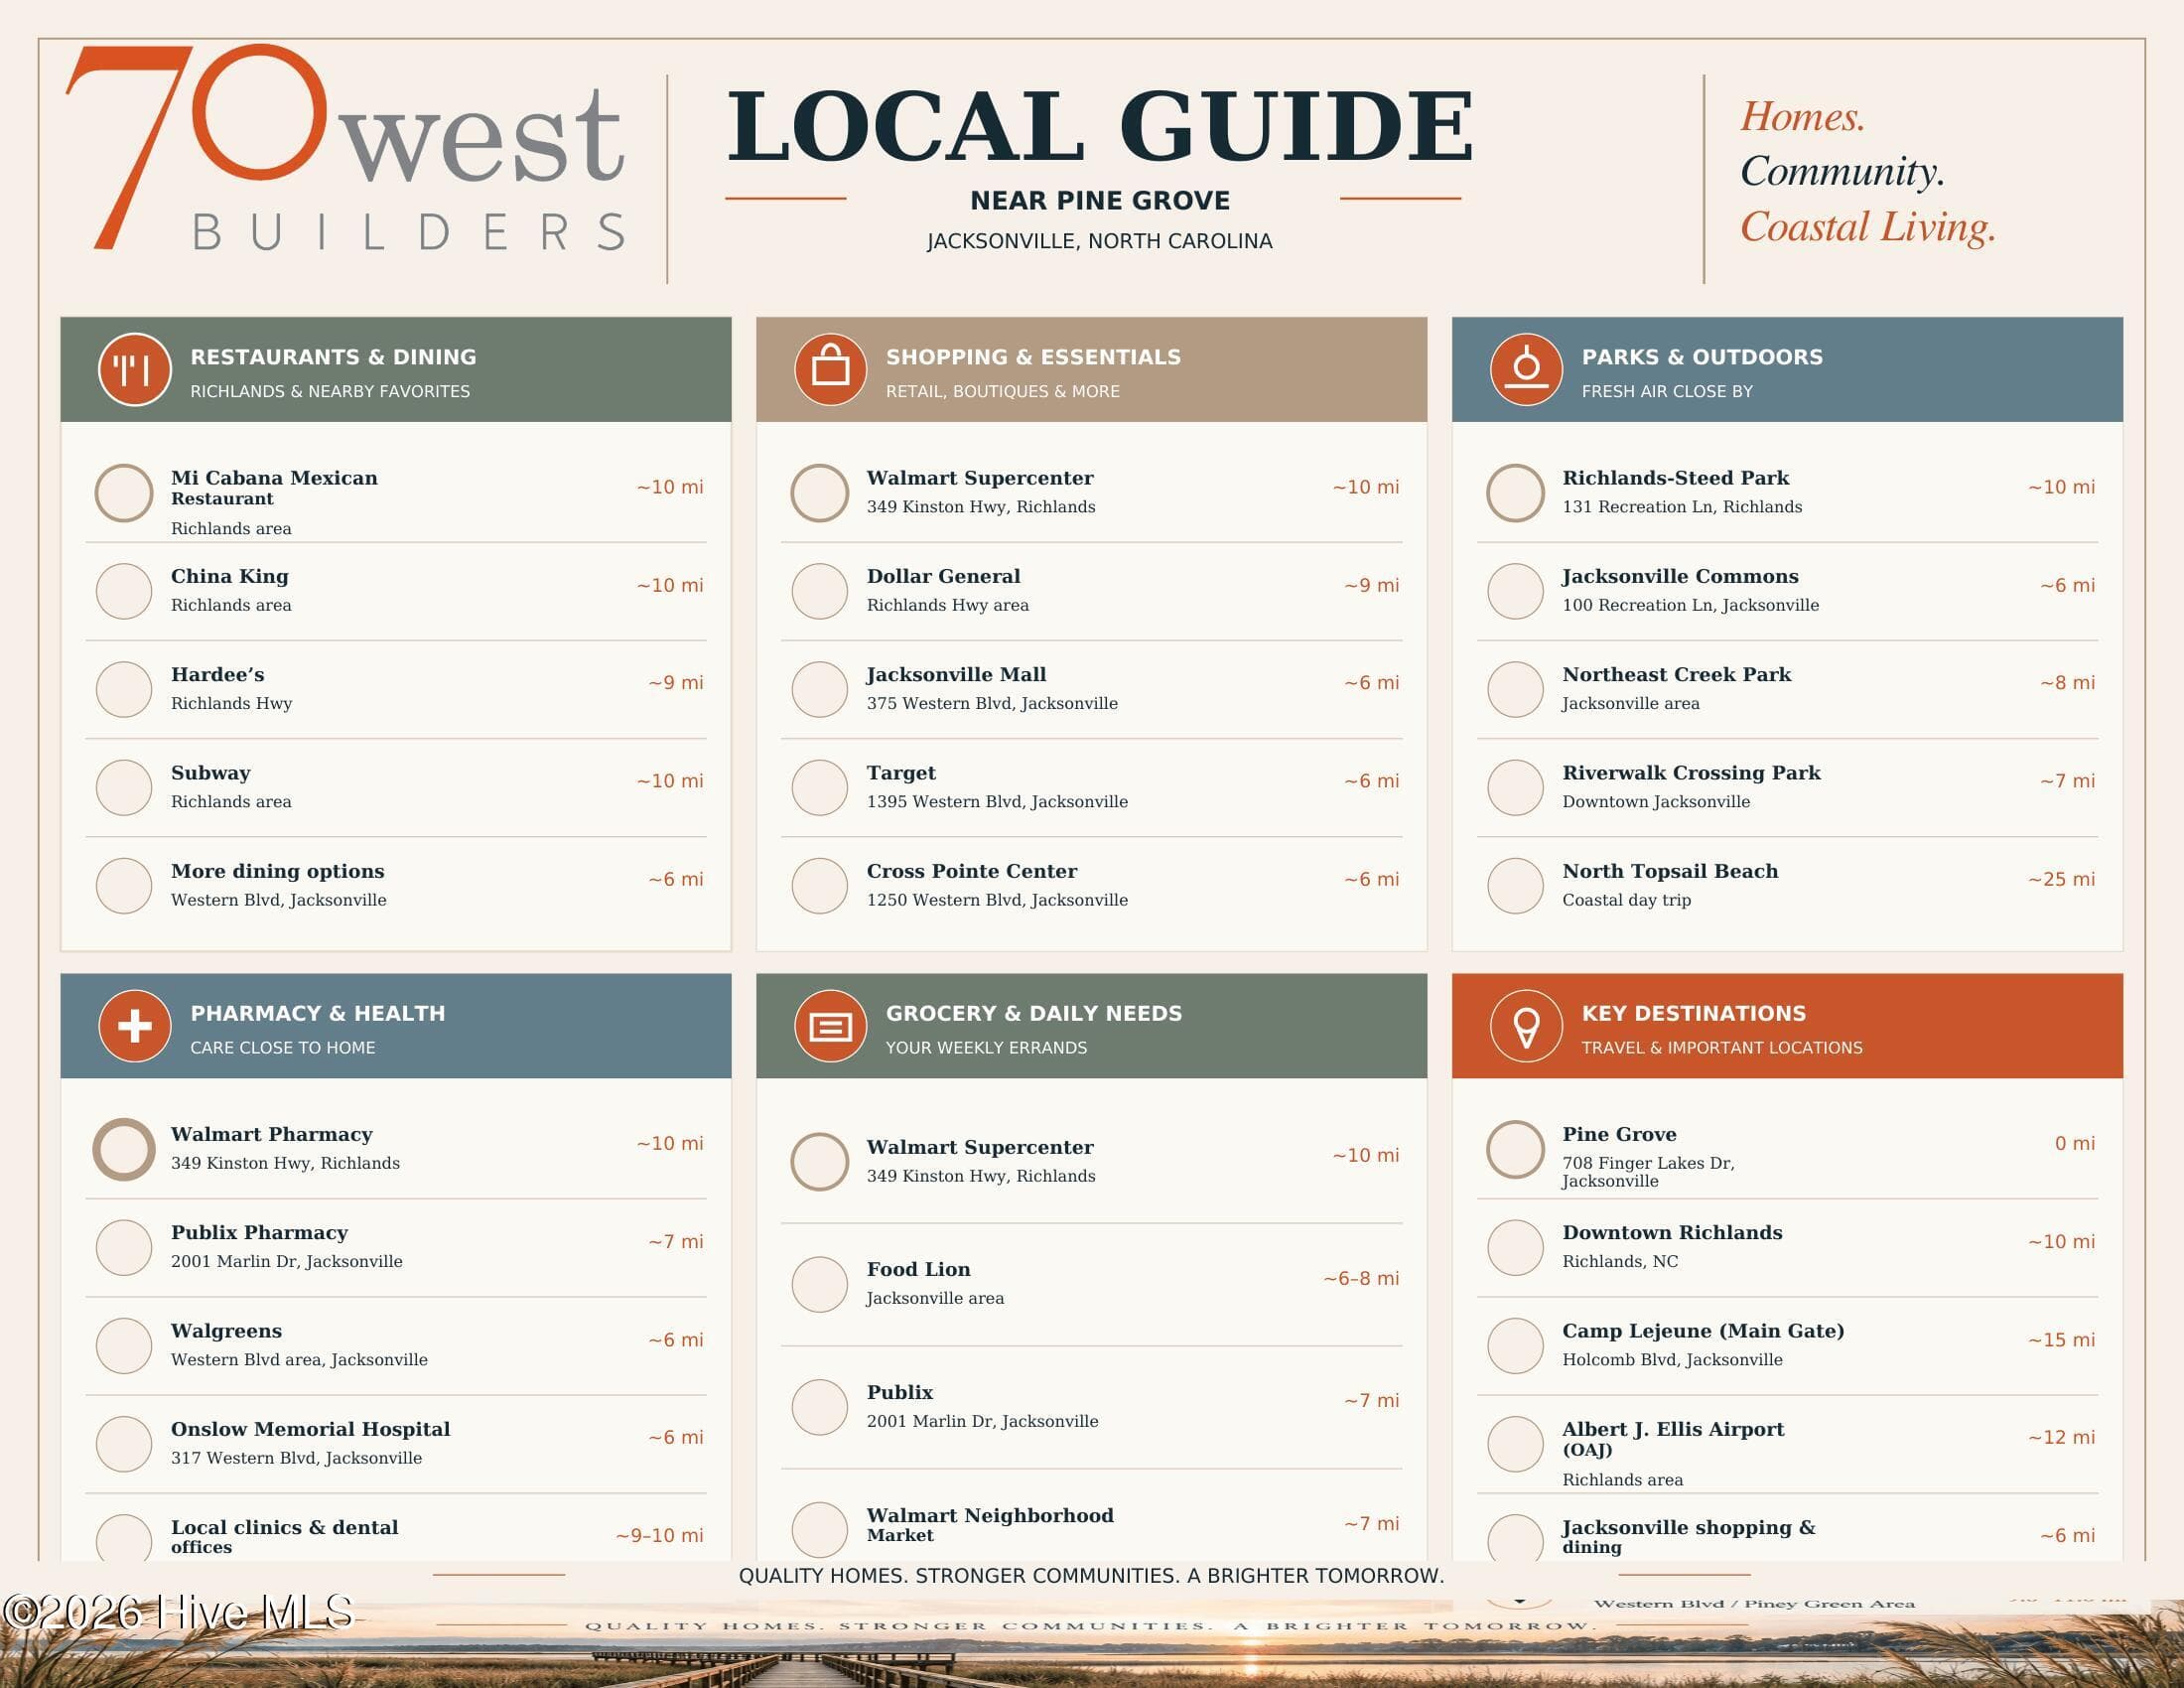Select the circle beside Mi Cabana Mexican Restaurant
The height and width of the screenshot is (1688, 2184).
(123, 492)
